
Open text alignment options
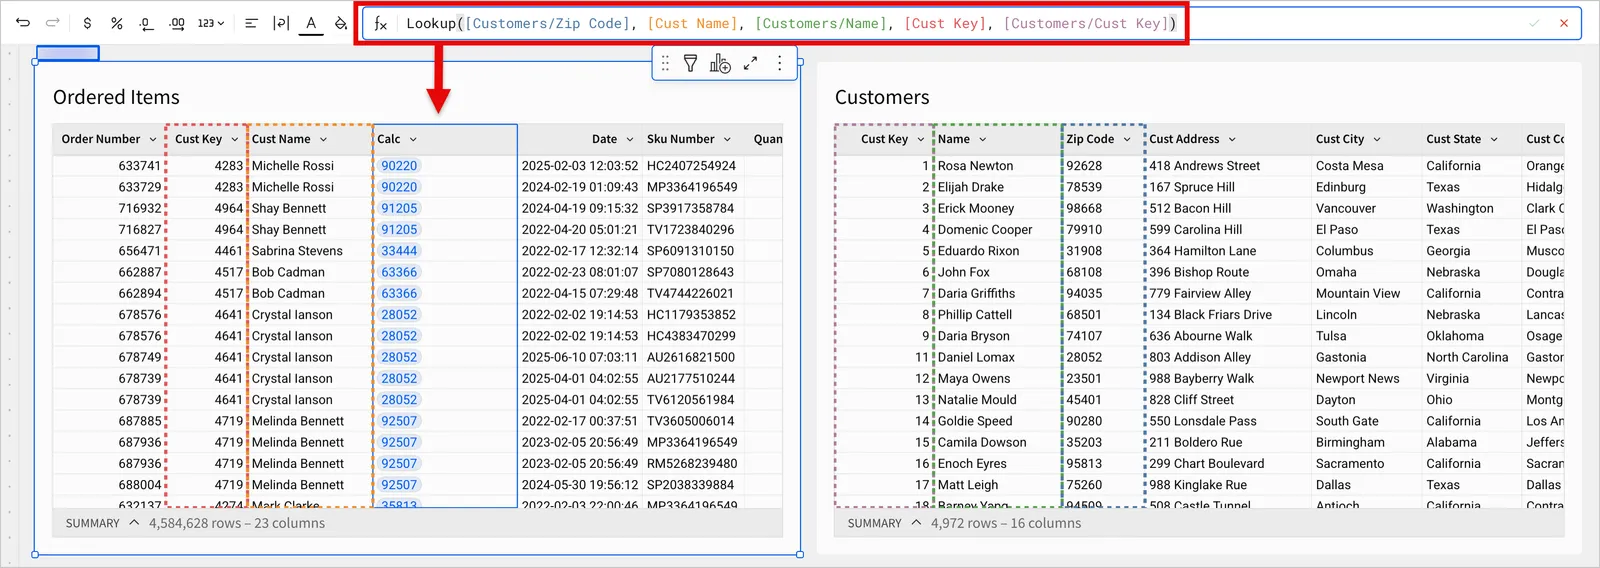pos(251,23)
